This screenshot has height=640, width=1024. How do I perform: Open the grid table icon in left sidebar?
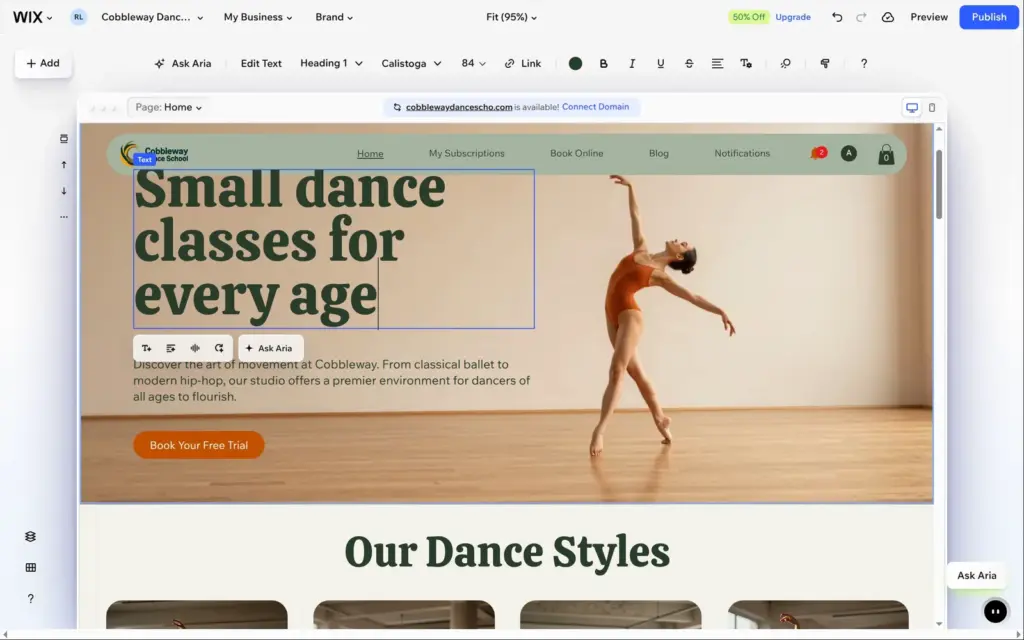click(30, 568)
